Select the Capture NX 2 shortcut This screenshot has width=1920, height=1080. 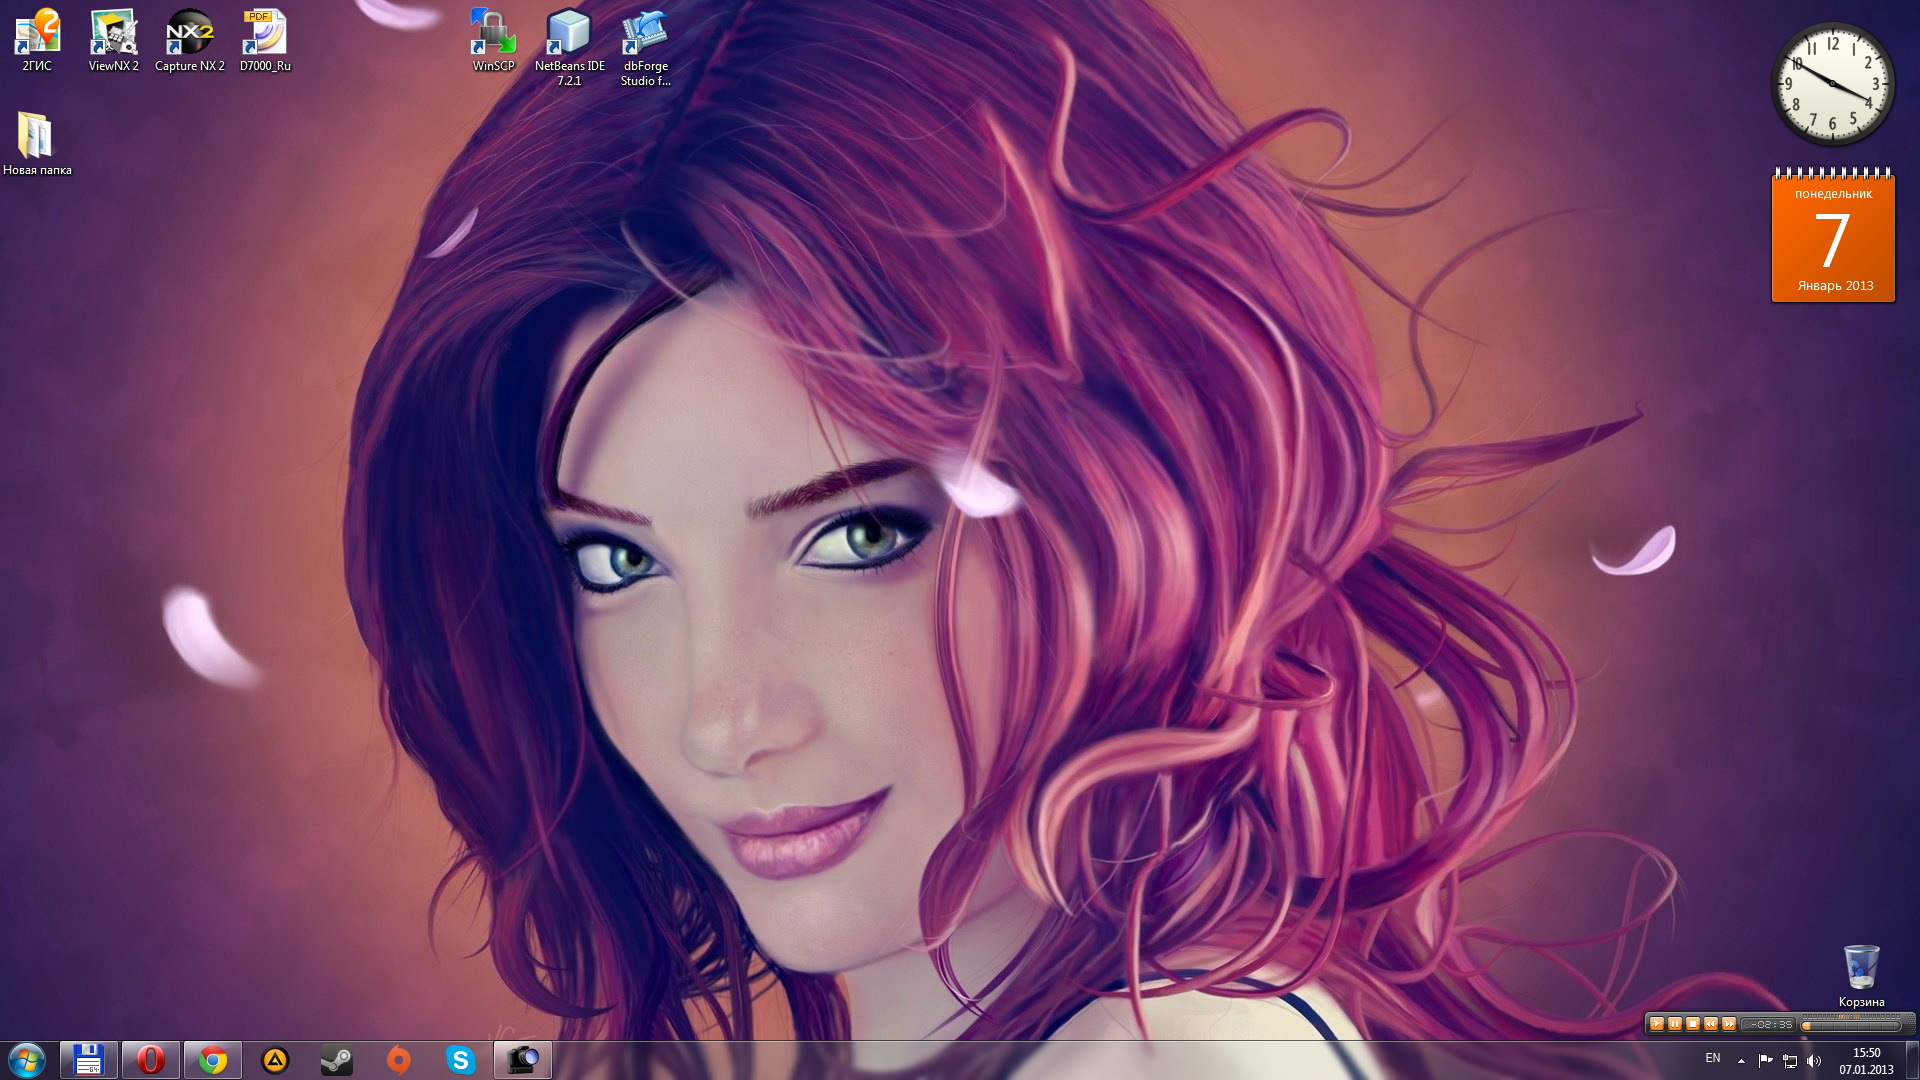(189, 40)
